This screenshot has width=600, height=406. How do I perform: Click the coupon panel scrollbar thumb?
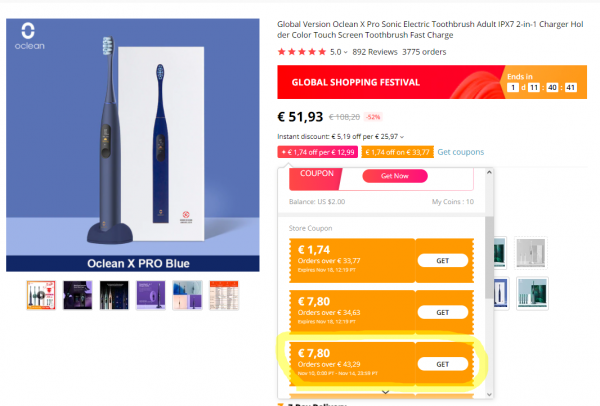[489, 250]
